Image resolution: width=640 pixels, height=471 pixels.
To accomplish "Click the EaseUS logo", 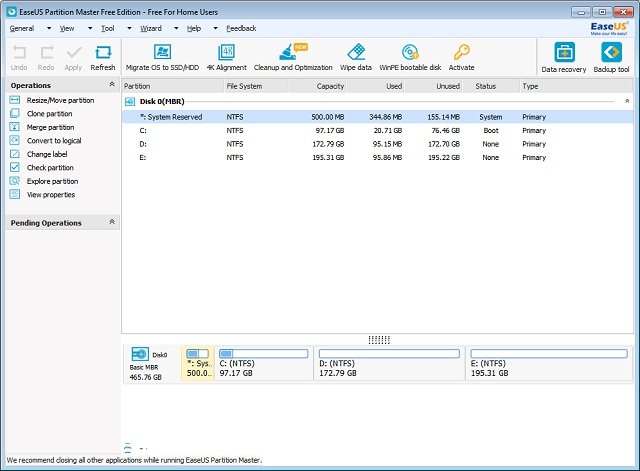I will (609, 28).
